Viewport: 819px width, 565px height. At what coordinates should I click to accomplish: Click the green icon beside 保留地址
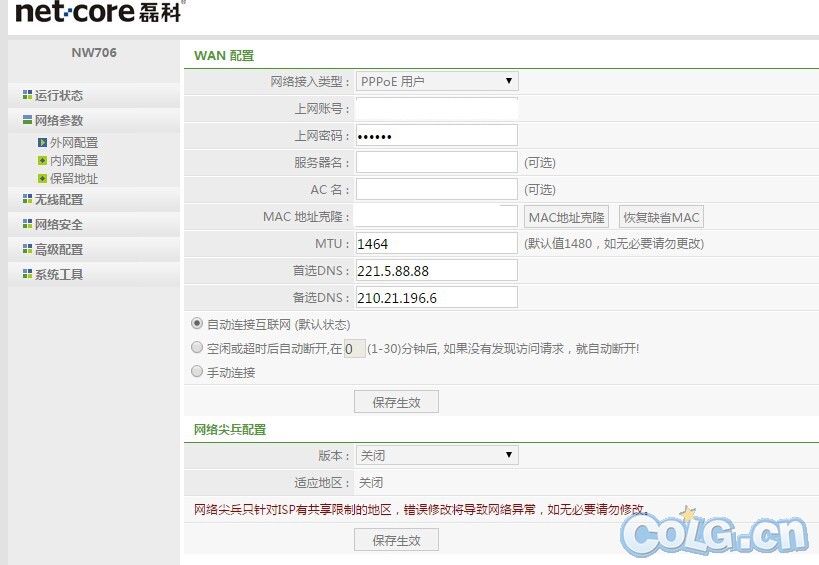(x=42, y=179)
